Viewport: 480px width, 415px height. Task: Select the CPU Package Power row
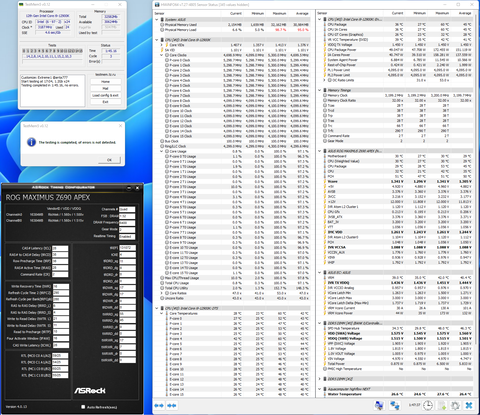tap(397, 50)
